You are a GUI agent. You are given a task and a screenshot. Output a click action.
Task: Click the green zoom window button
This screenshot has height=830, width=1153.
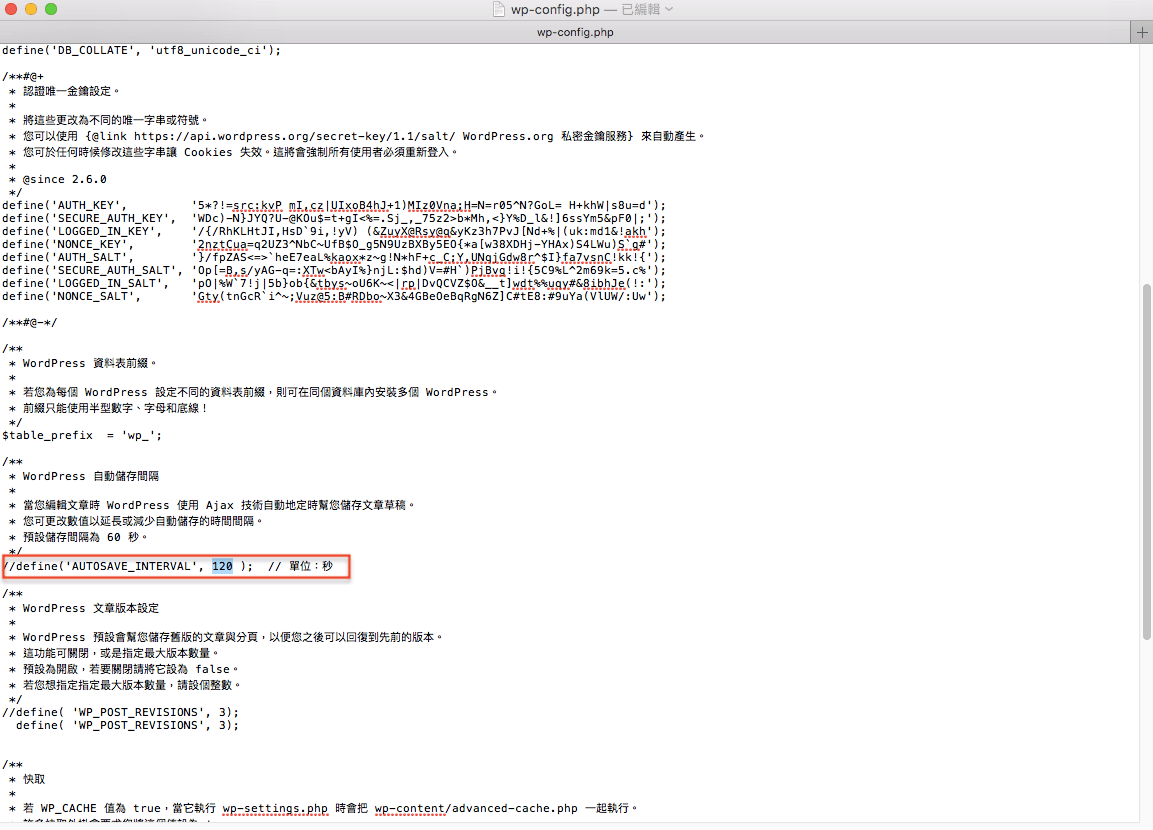click(51, 9)
